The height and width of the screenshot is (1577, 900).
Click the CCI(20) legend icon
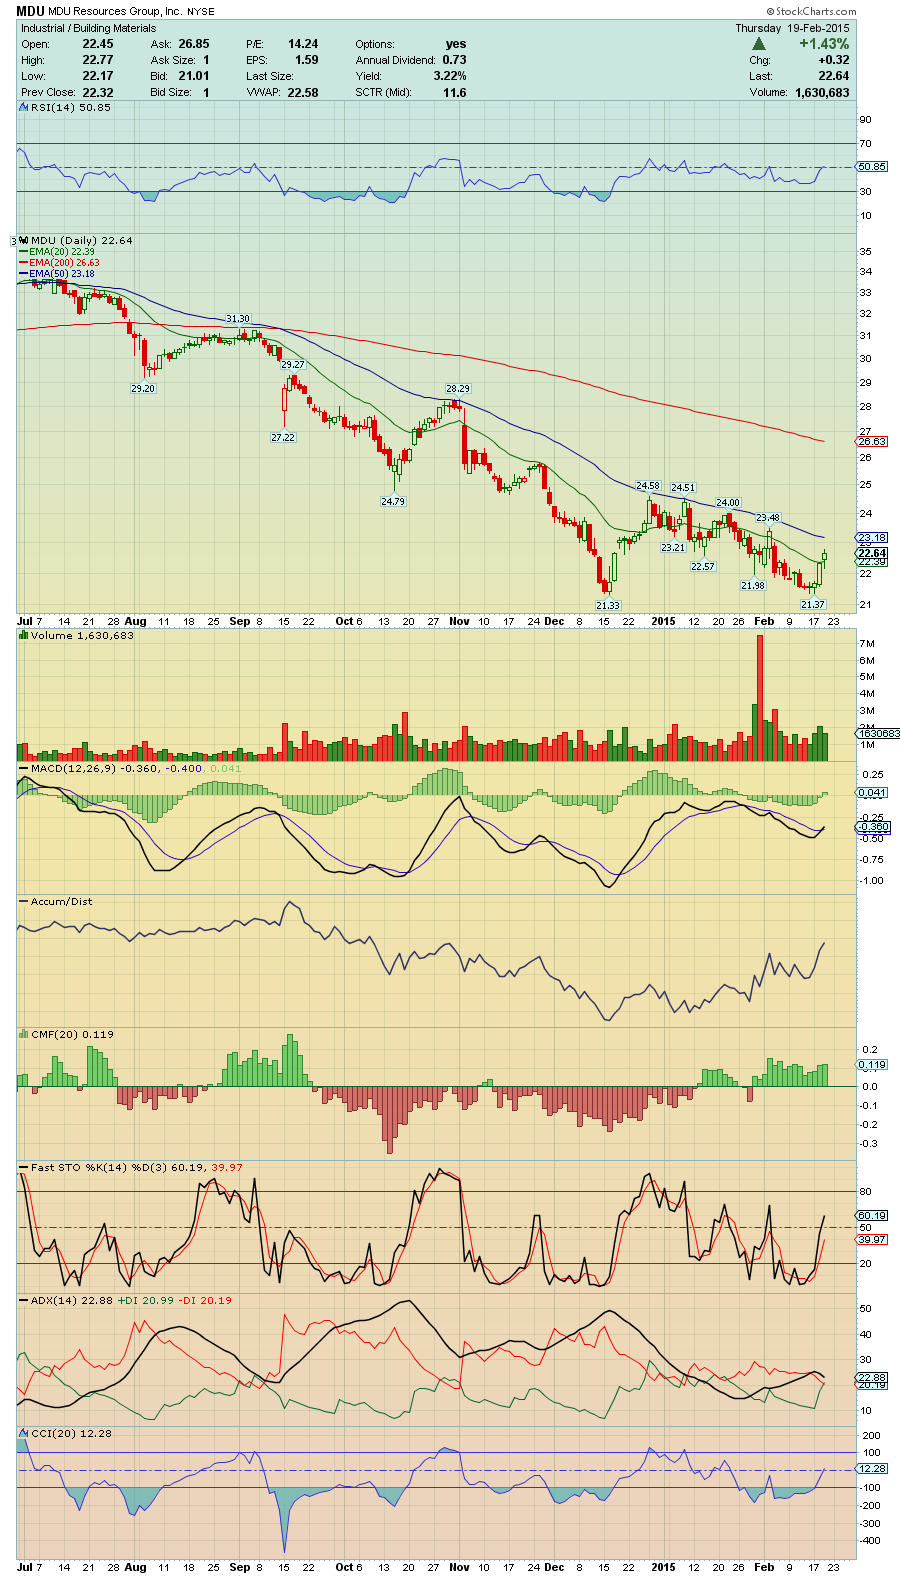coord(25,1434)
